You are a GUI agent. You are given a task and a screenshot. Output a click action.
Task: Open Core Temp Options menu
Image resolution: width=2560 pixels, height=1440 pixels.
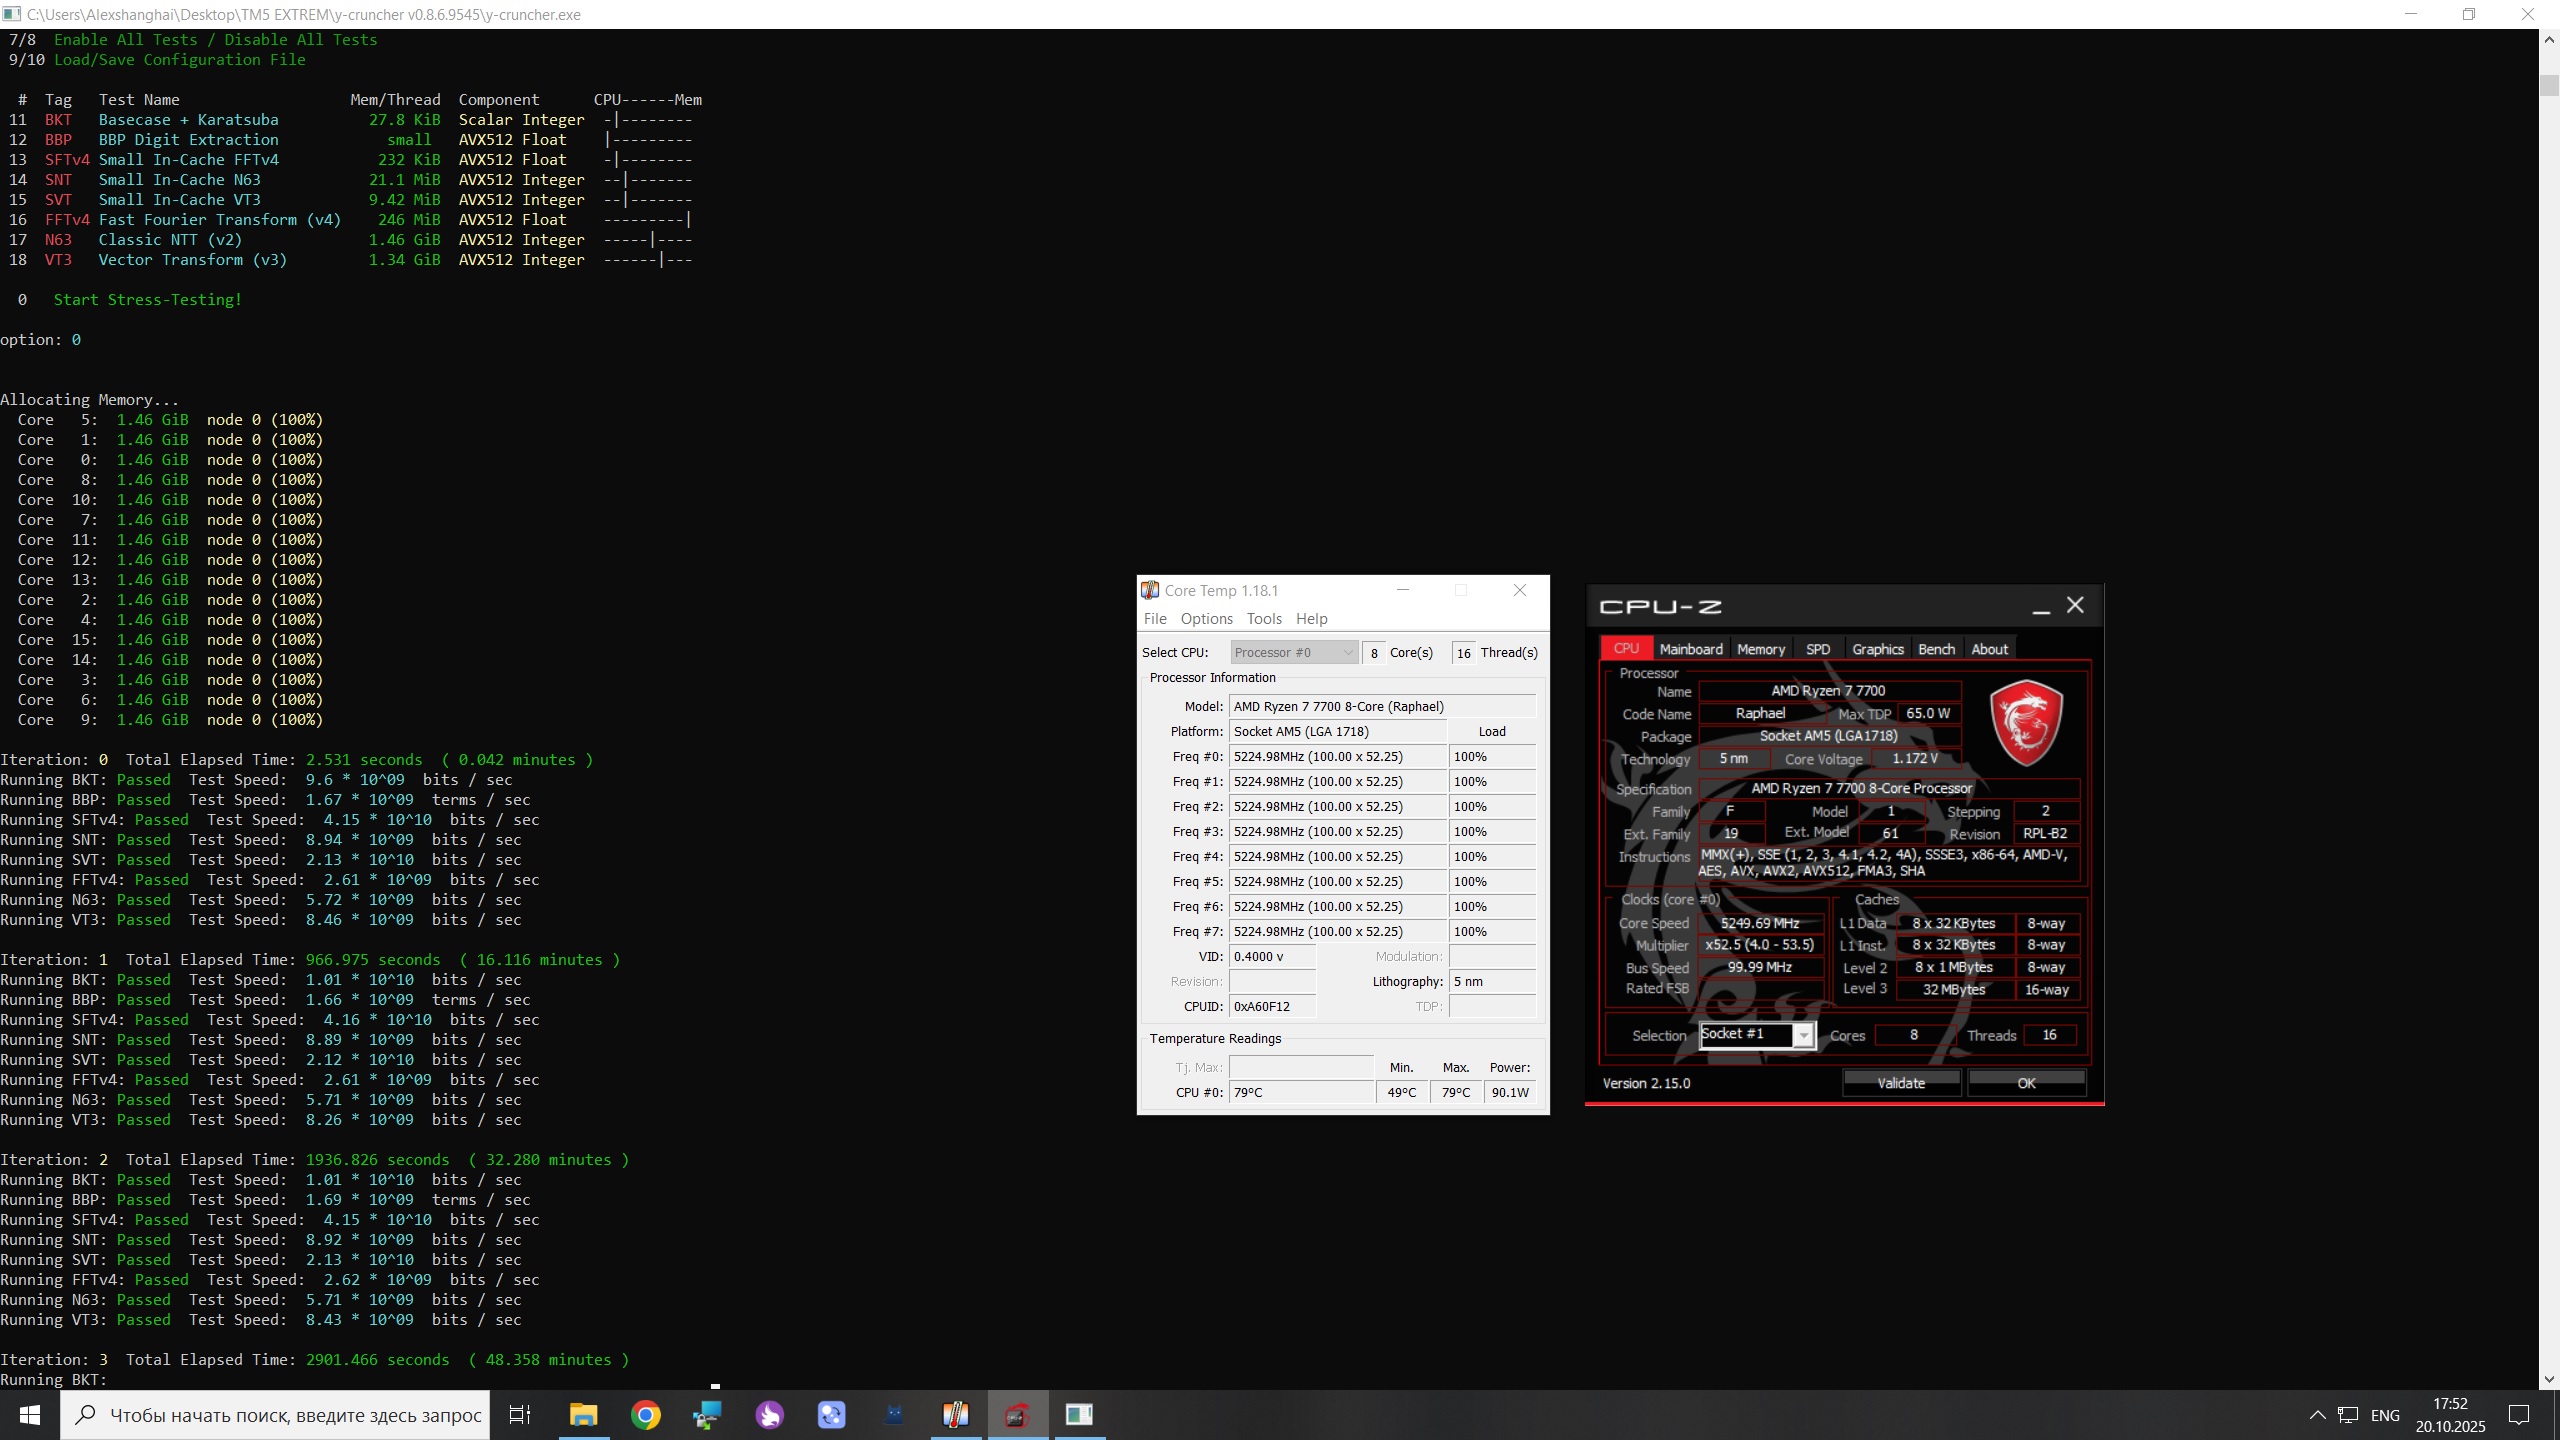pos(1206,619)
